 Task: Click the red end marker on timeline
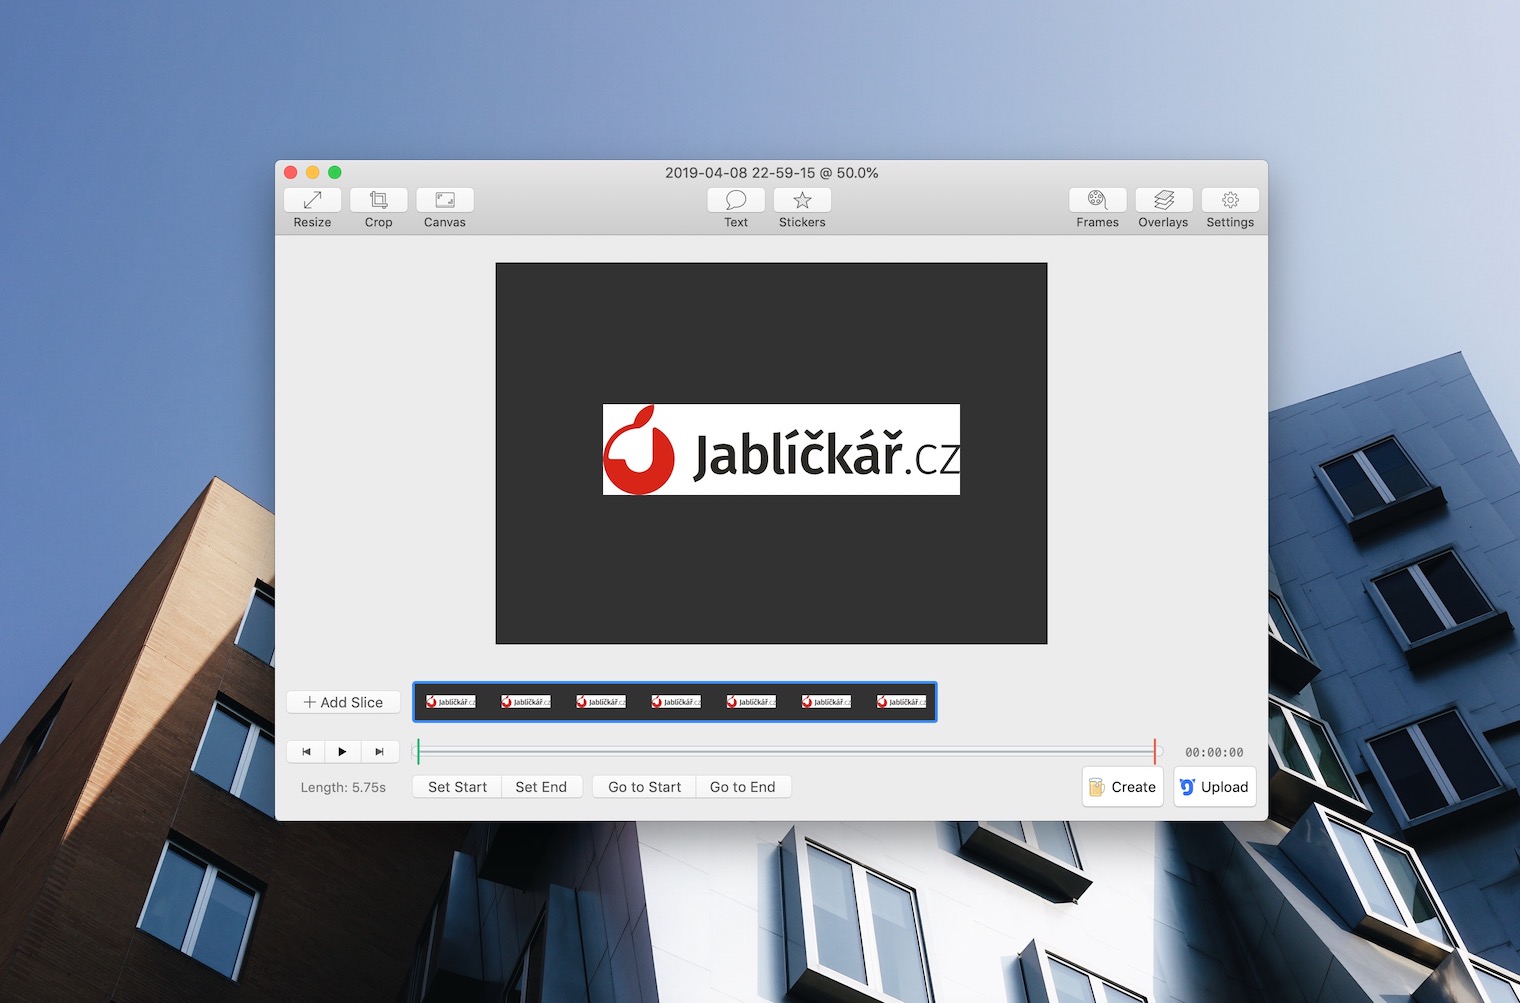(1155, 751)
